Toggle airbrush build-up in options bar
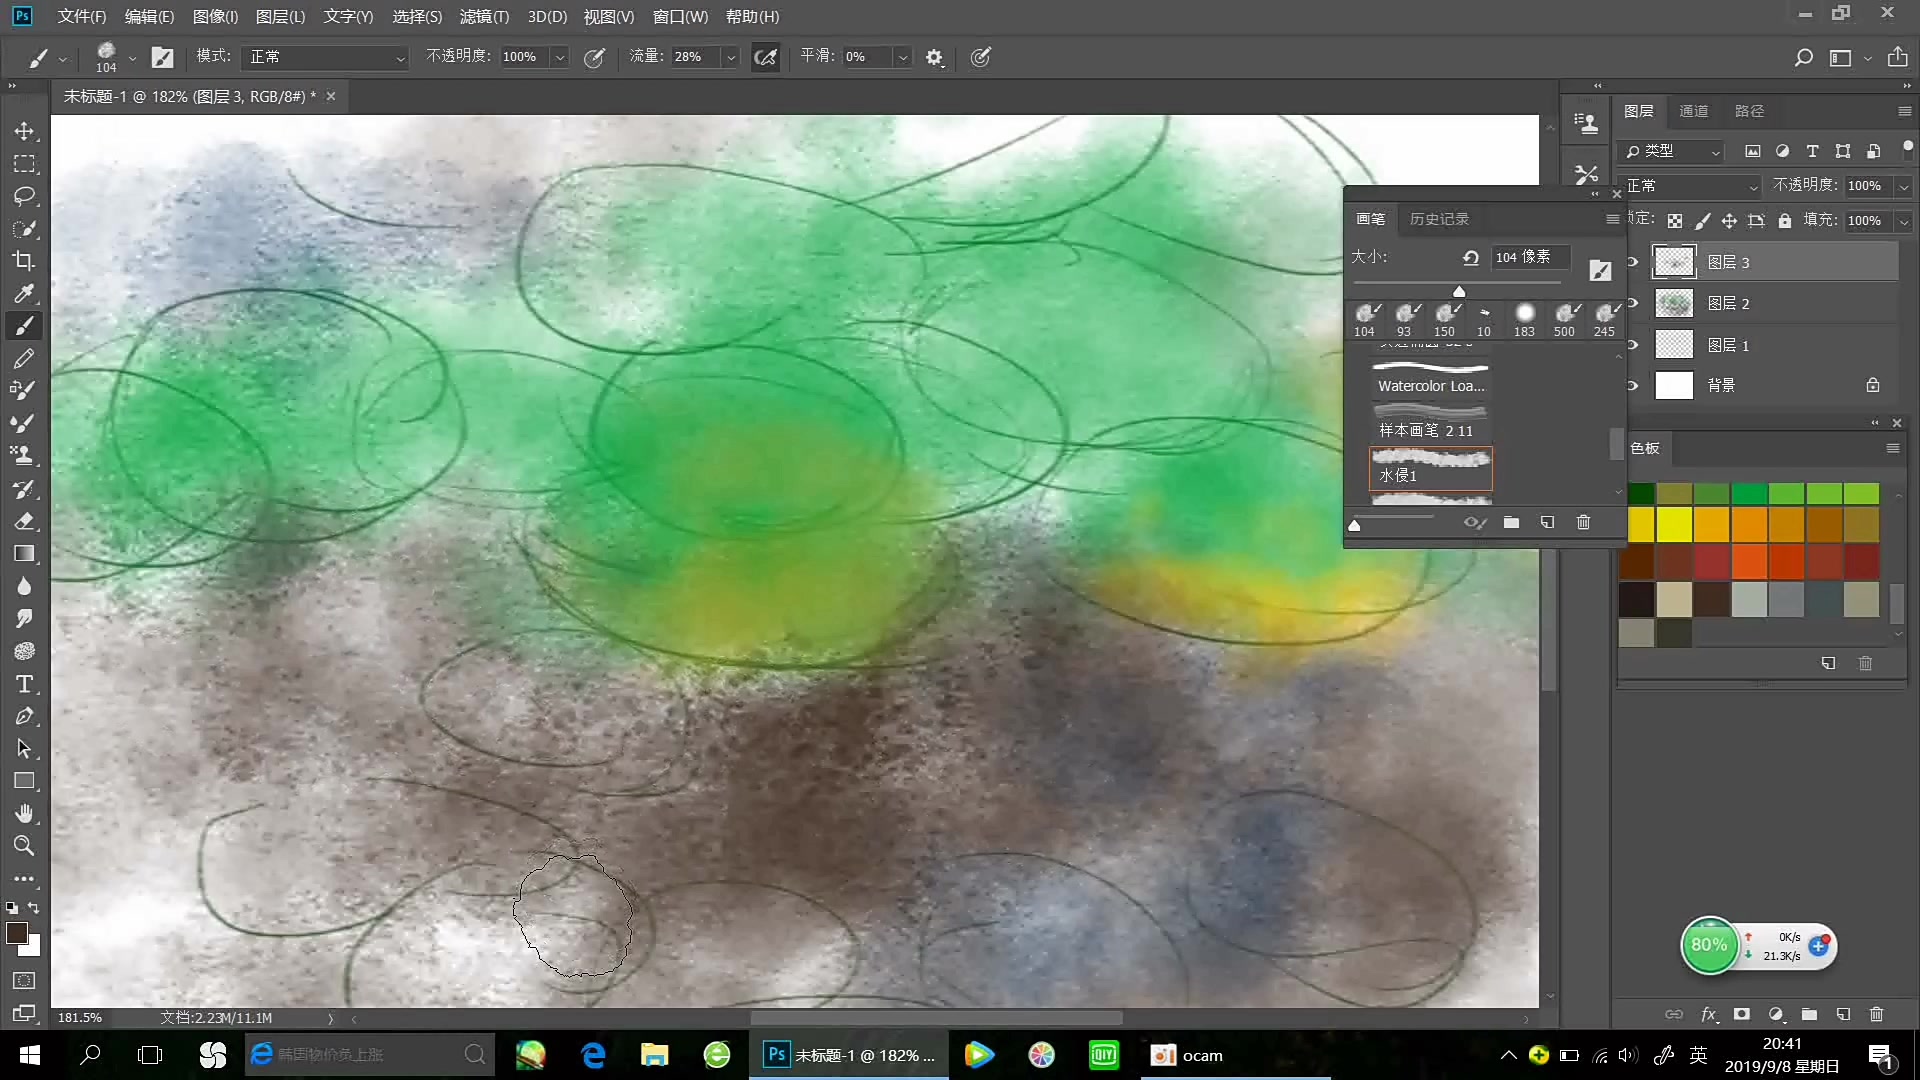The height and width of the screenshot is (1080, 1920). (765, 57)
